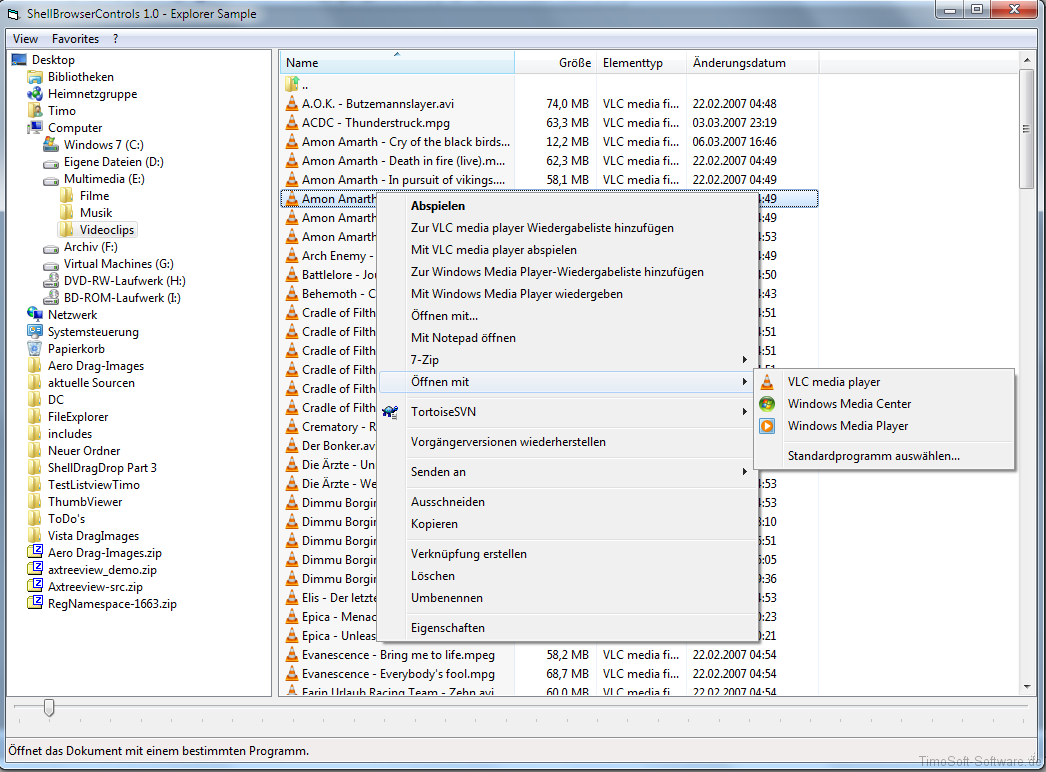The height and width of the screenshot is (772, 1046).
Task: Click the file list scroll up arrow
Action: (x=1027, y=60)
